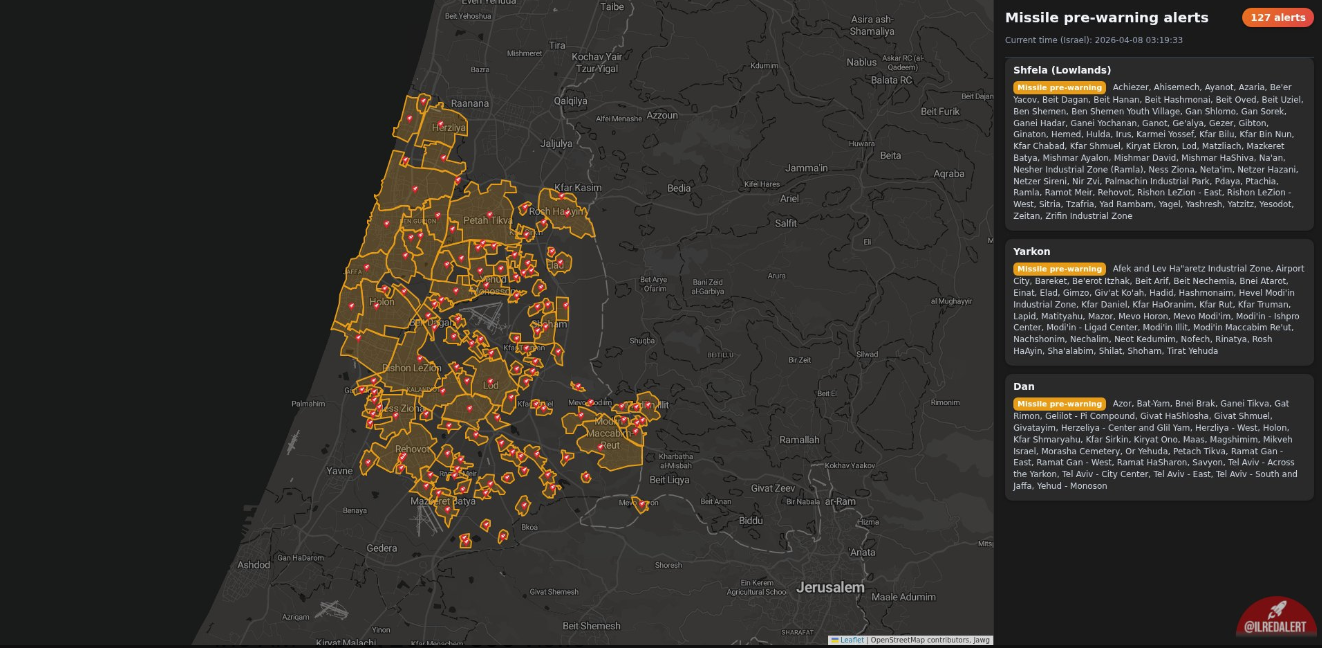This screenshot has height=648, width=1322.
Task: Click the Missile pre-warning badge in the Dan card
Action: point(1060,404)
